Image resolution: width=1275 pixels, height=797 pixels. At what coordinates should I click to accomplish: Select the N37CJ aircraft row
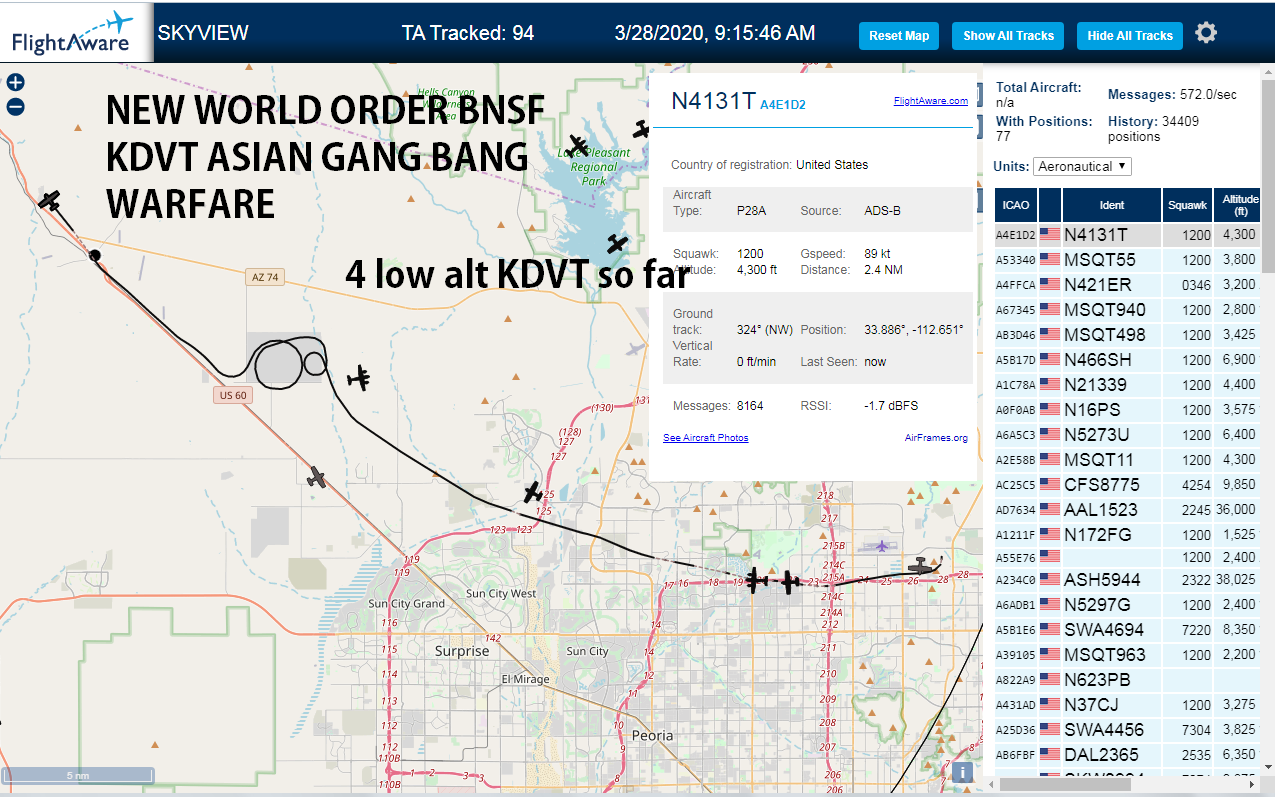tap(1128, 705)
